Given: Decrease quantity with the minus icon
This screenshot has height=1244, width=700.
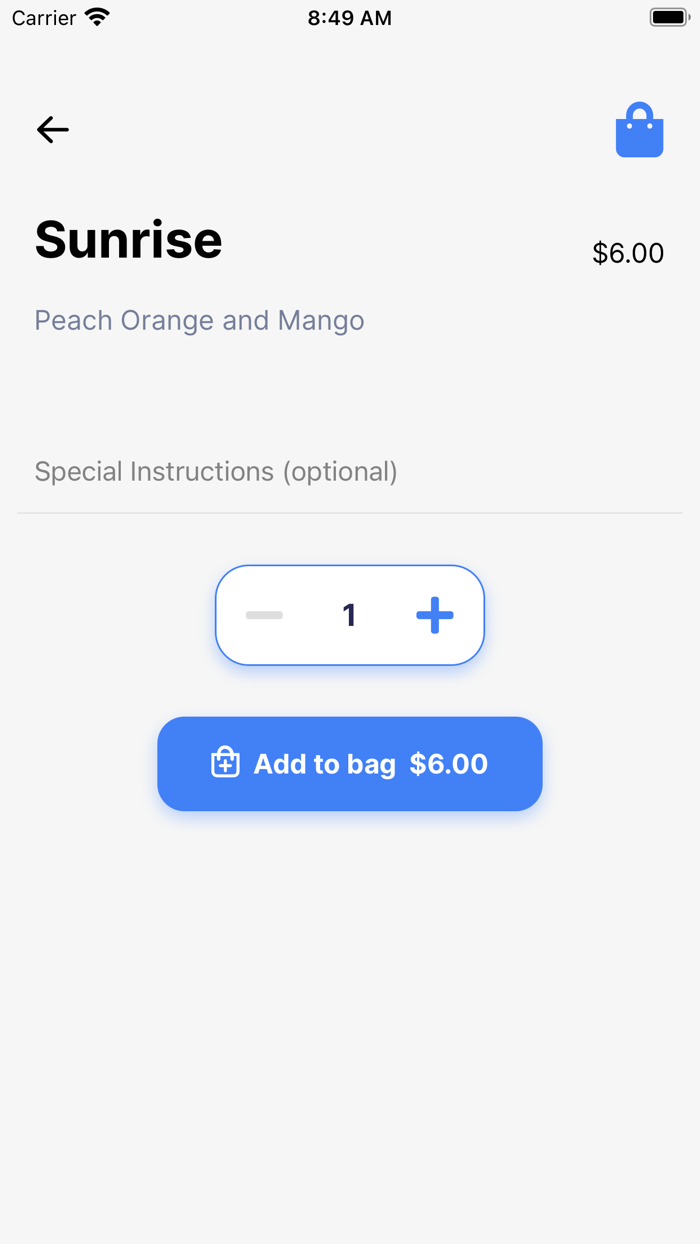Looking at the screenshot, I should tap(265, 615).
